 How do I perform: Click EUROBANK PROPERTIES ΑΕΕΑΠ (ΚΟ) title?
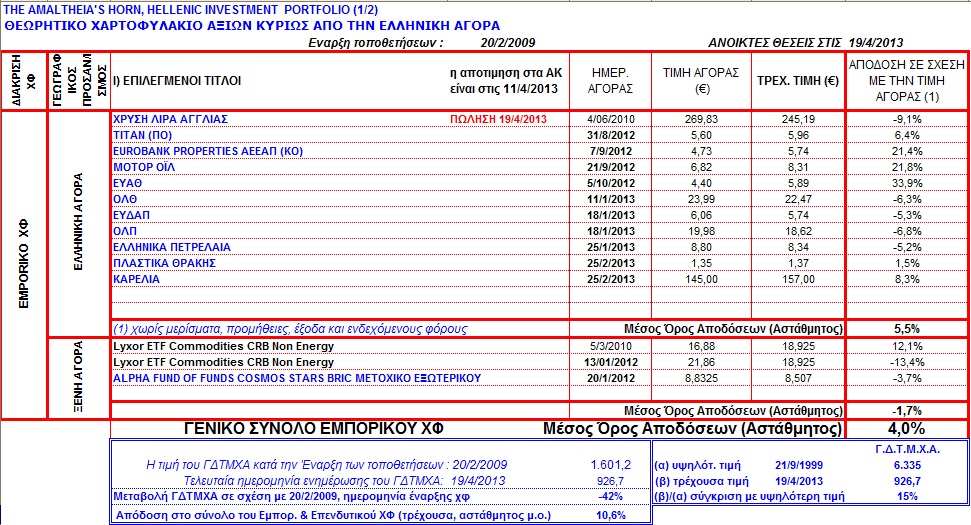207,151
